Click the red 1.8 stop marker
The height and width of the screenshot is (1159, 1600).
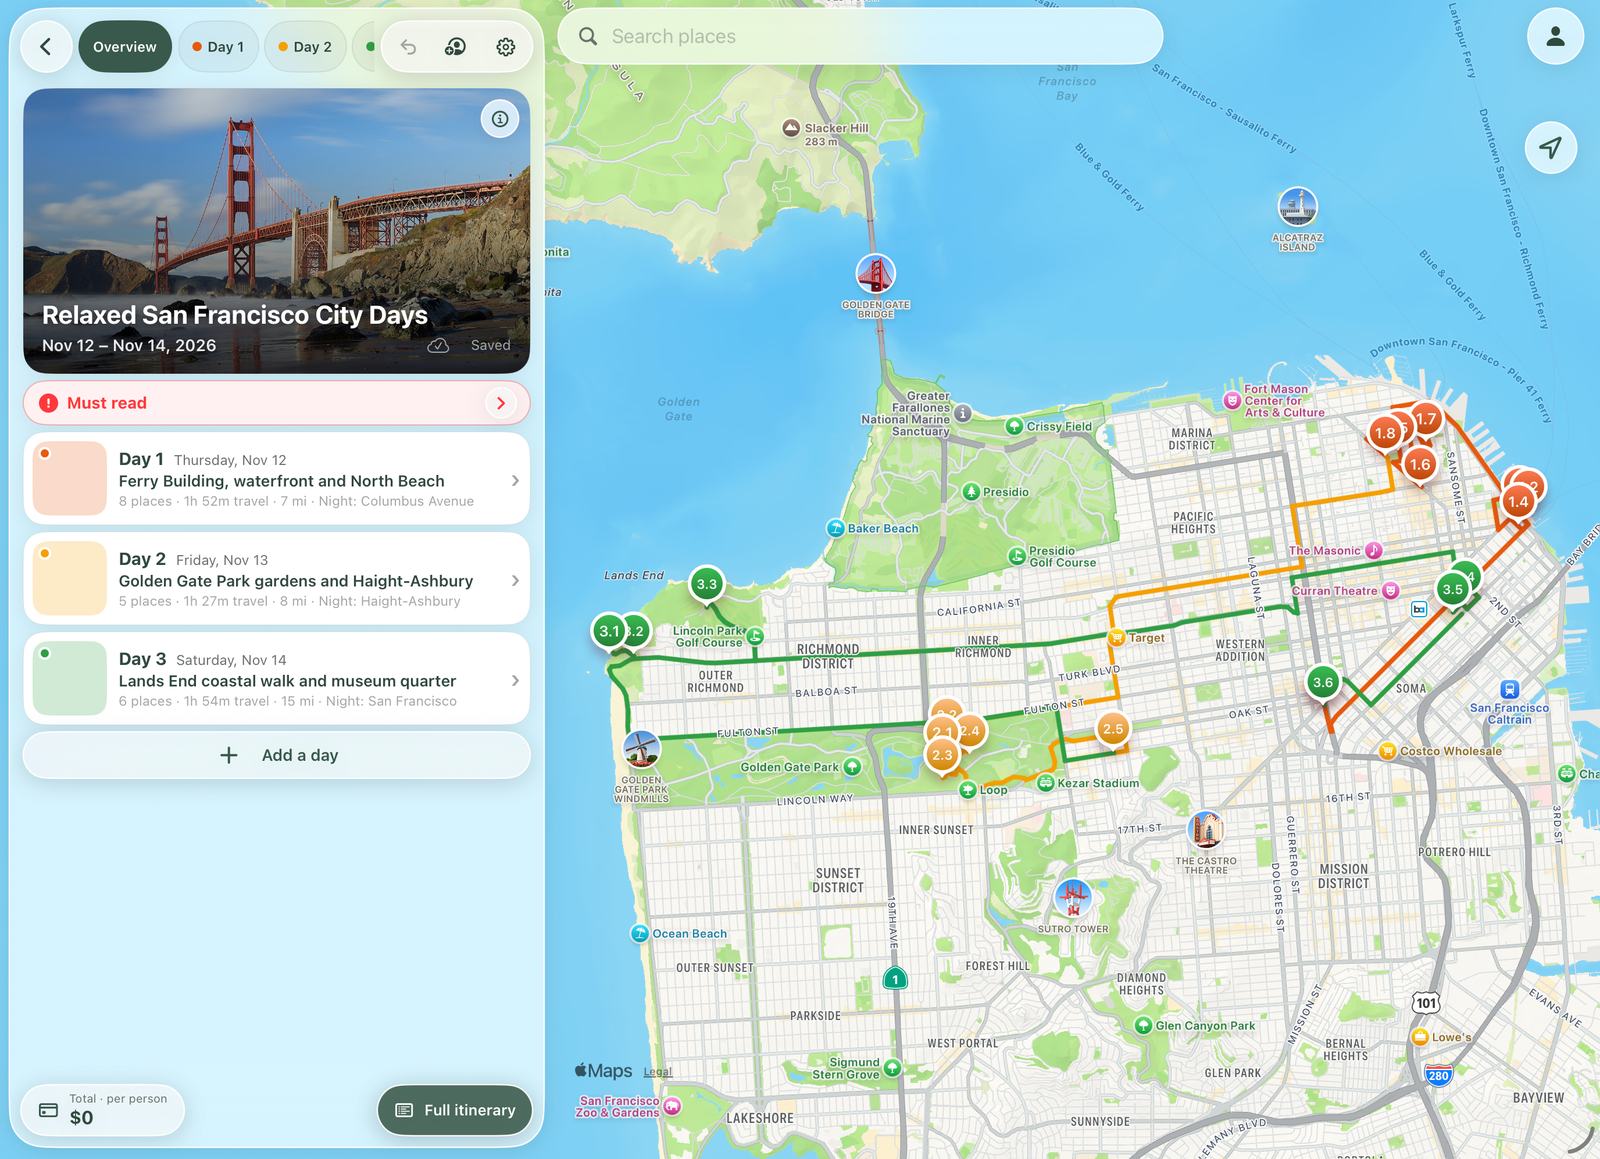tap(1384, 434)
